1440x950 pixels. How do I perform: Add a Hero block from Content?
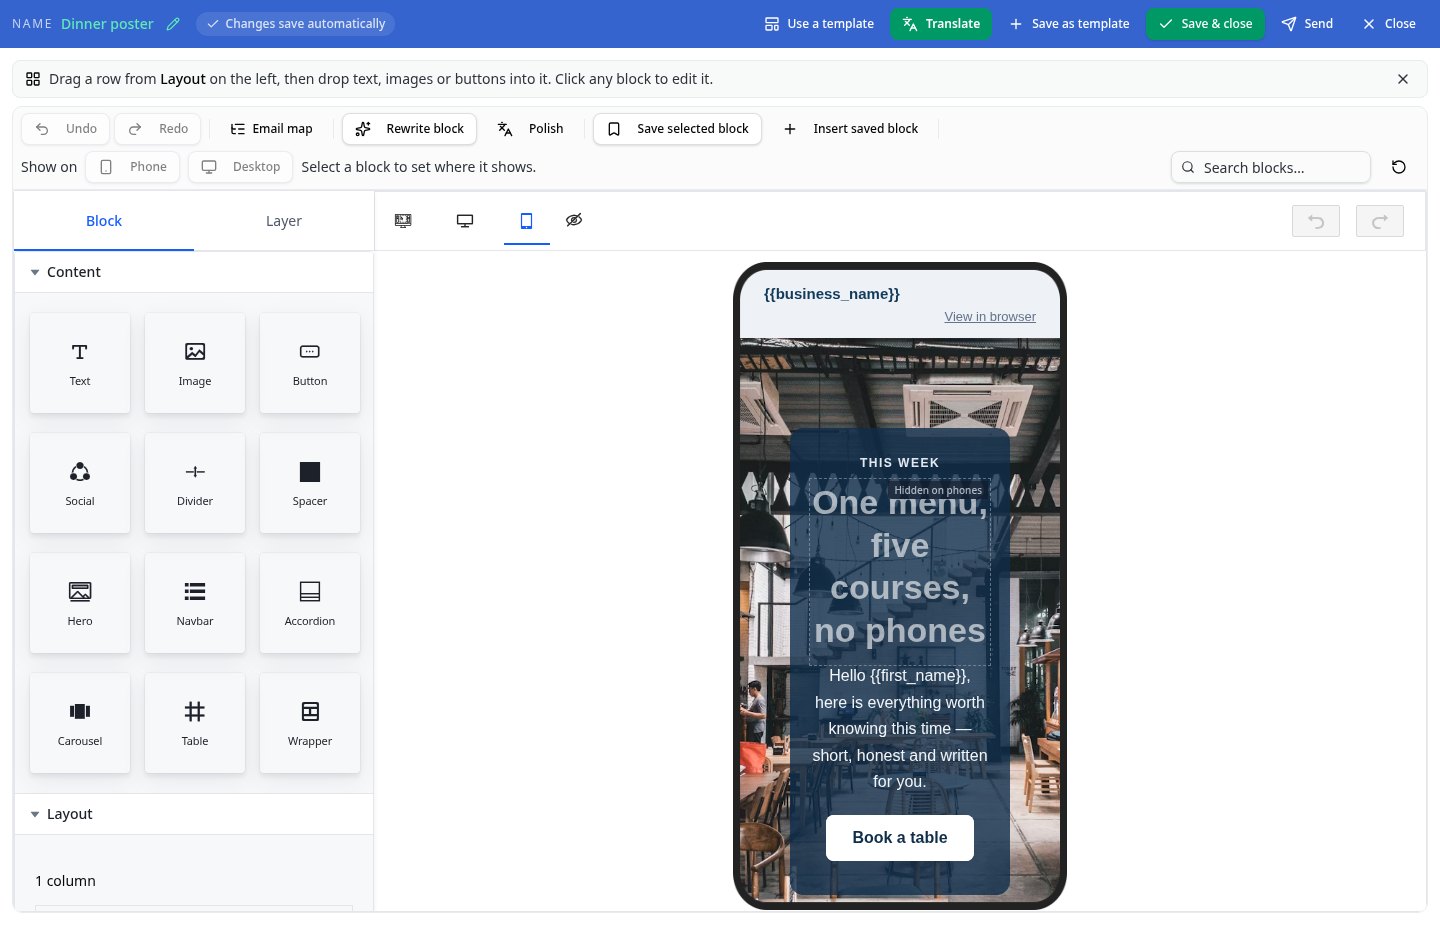pyautogui.click(x=80, y=603)
